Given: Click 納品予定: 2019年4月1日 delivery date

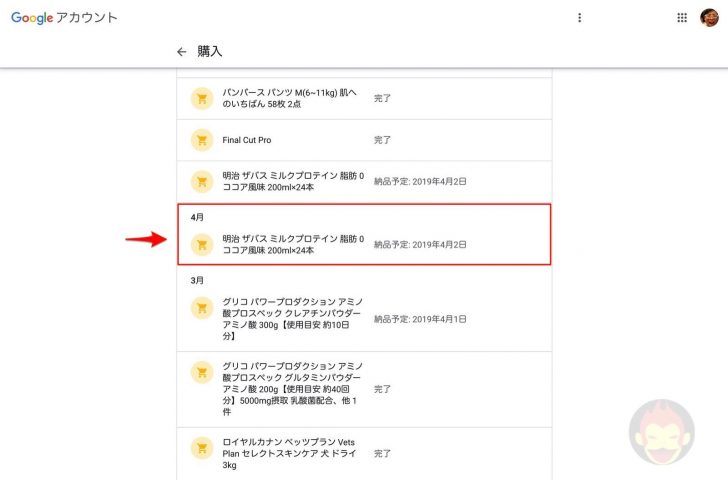Looking at the screenshot, I should 420,319.
